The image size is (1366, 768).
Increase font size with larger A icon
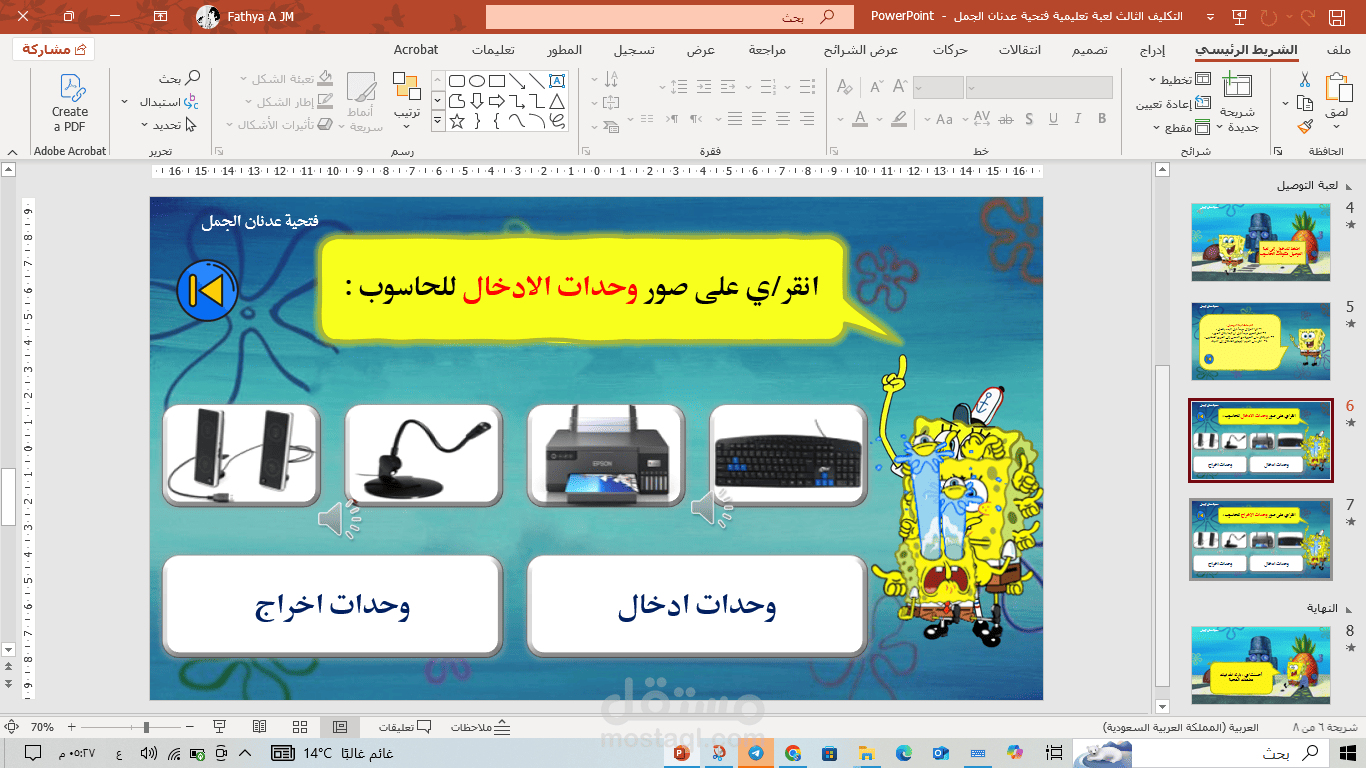coord(902,87)
